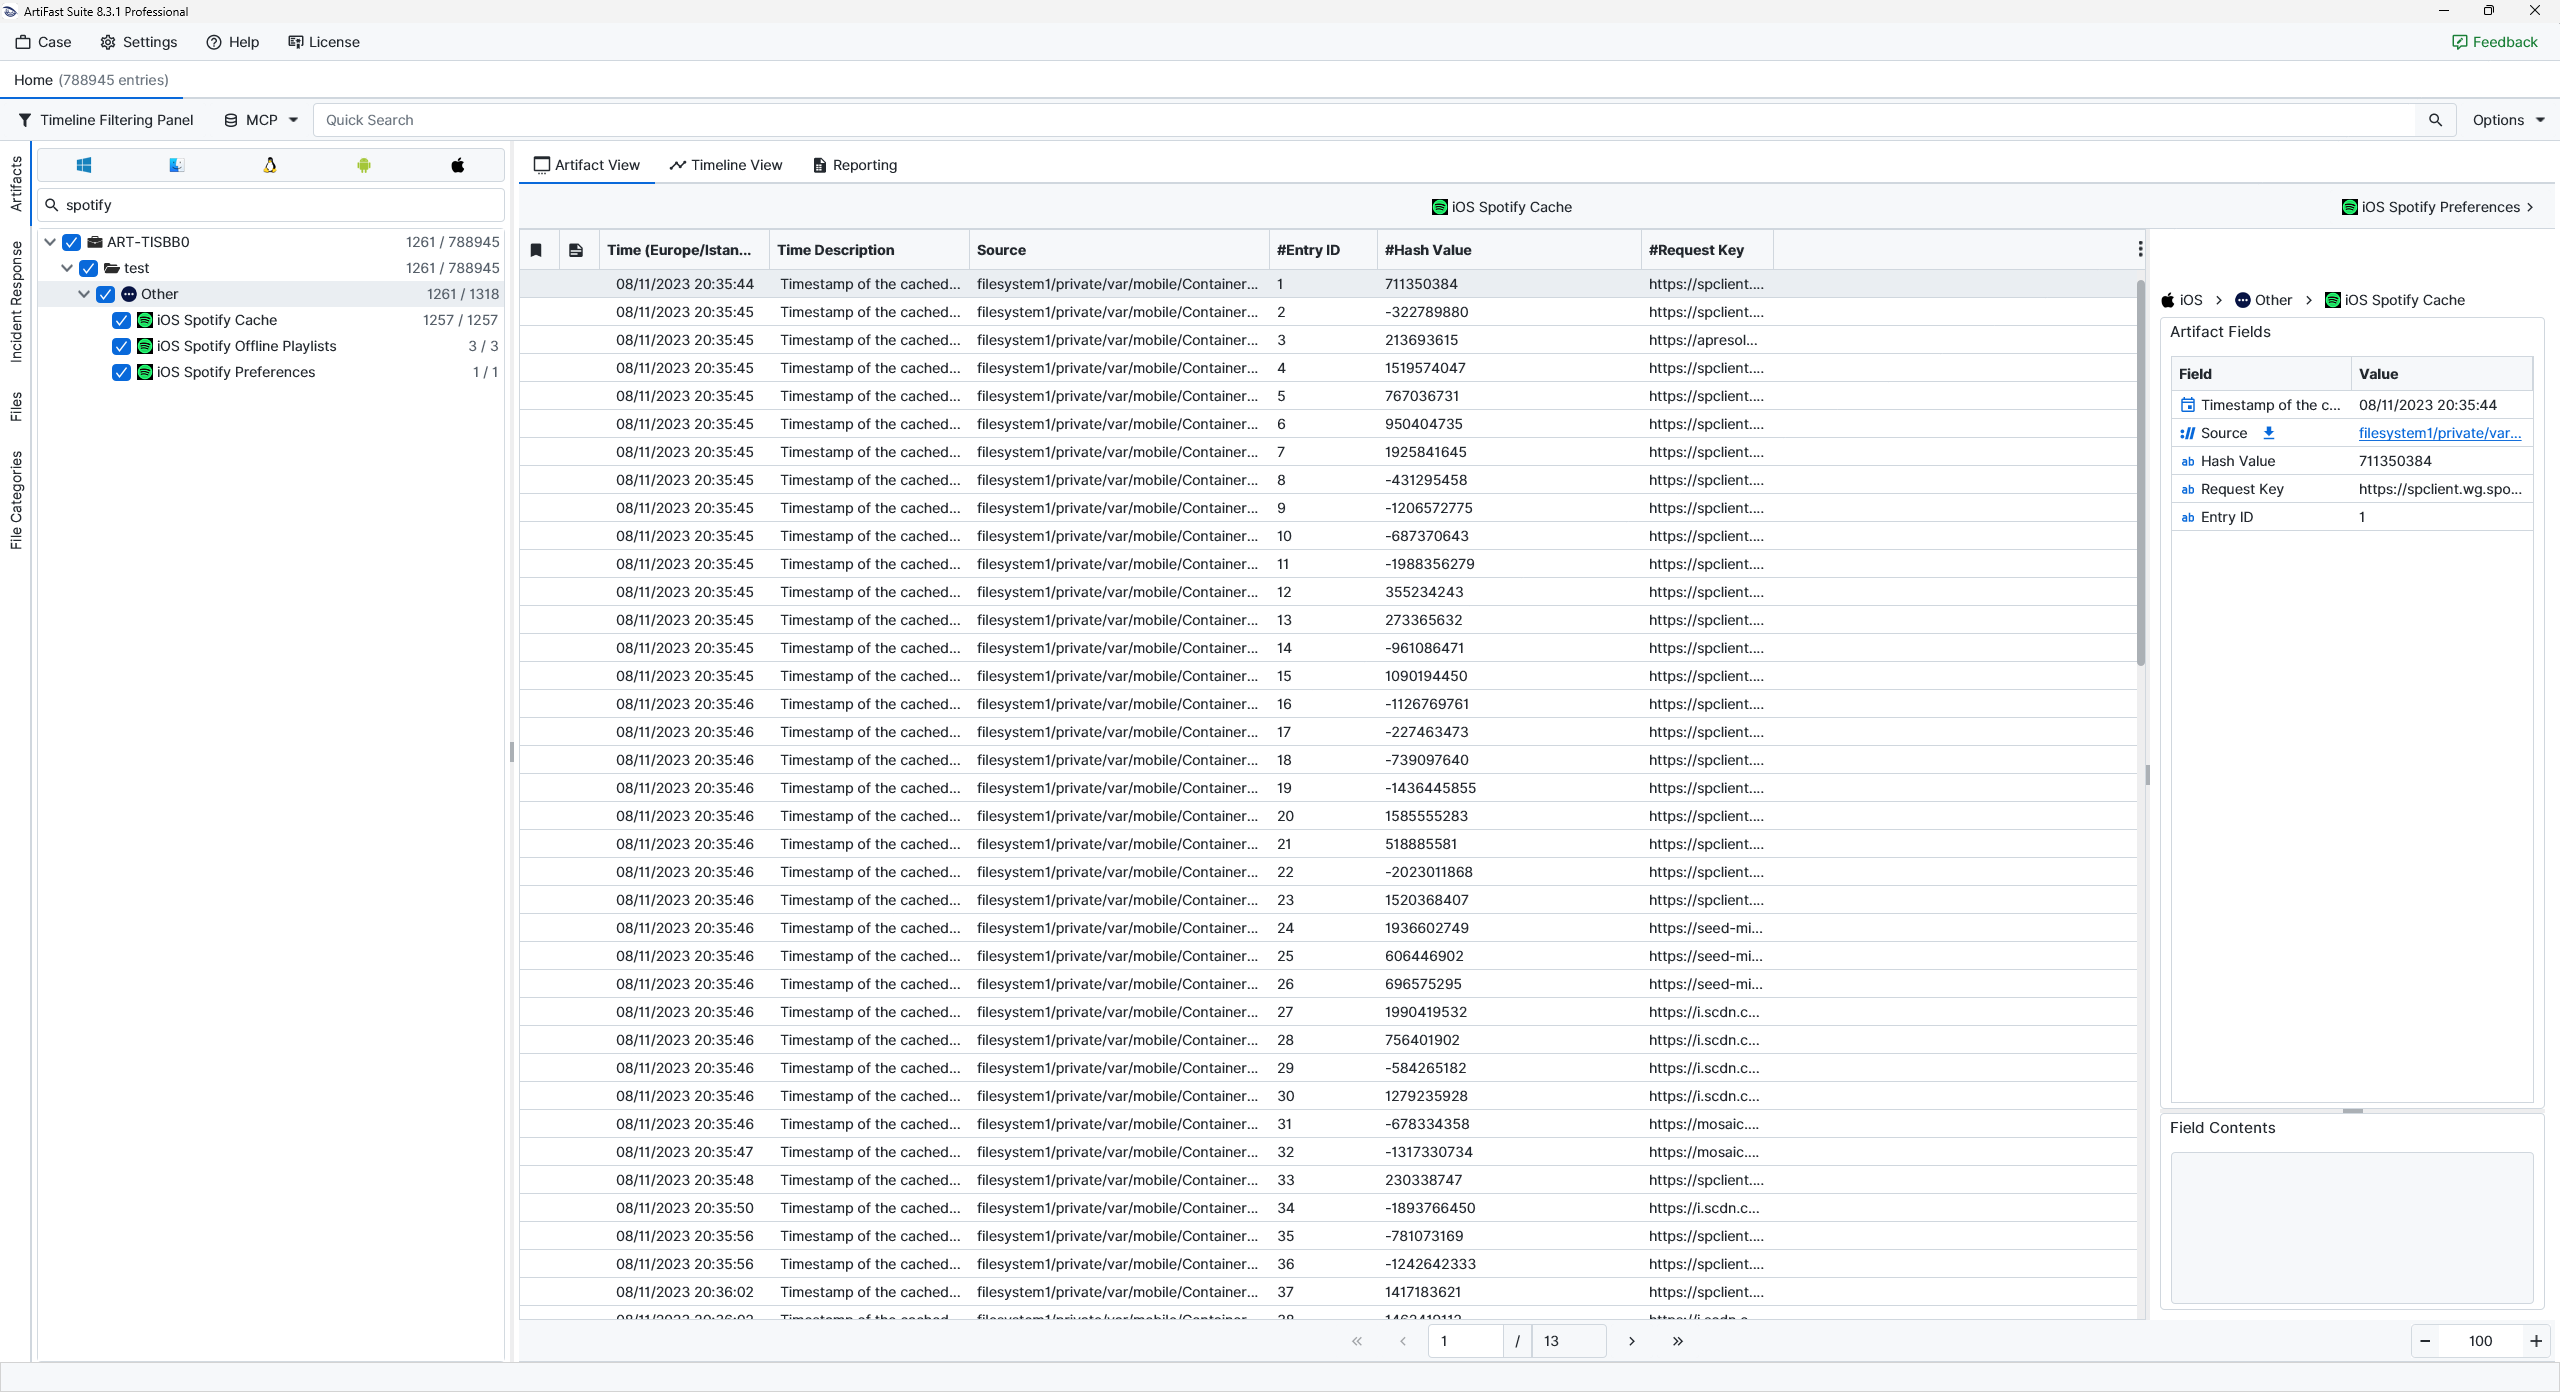This screenshot has height=1392, width=2560.
Task: Click the zoom level value field
Action: (2480, 1341)
